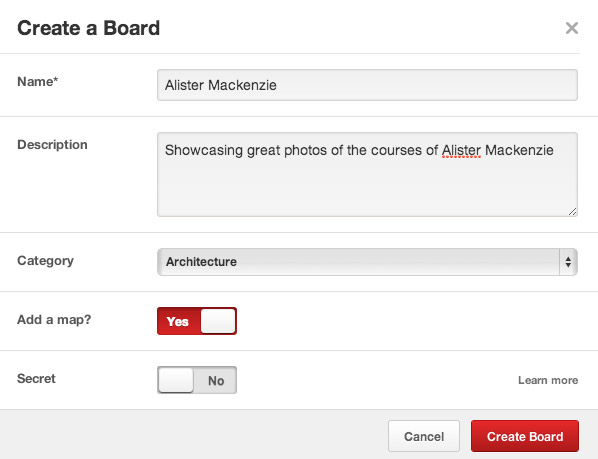Click the Secret label
Viewport: 598px width, 459px height.
tap(36, 379)
